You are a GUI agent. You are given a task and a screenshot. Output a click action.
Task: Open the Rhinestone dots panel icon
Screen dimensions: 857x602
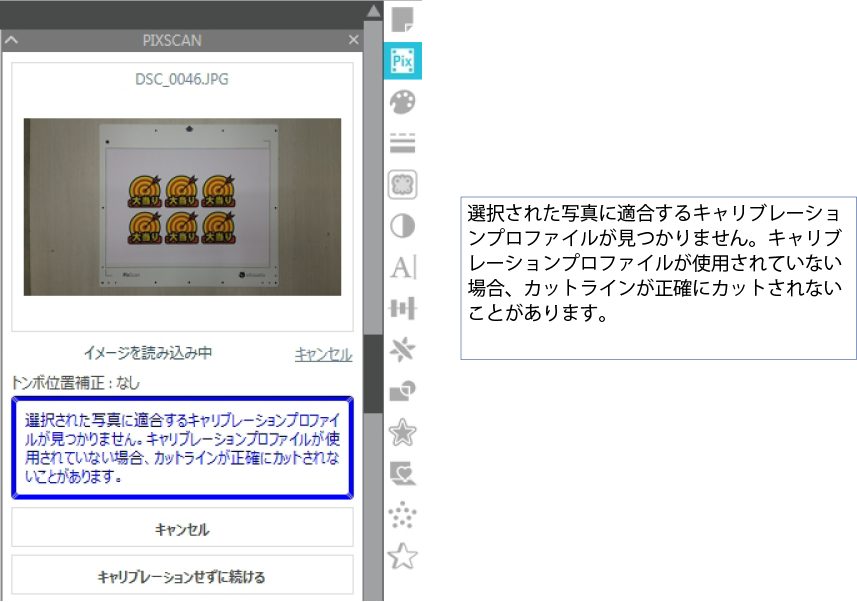click(x=403, y=515)
